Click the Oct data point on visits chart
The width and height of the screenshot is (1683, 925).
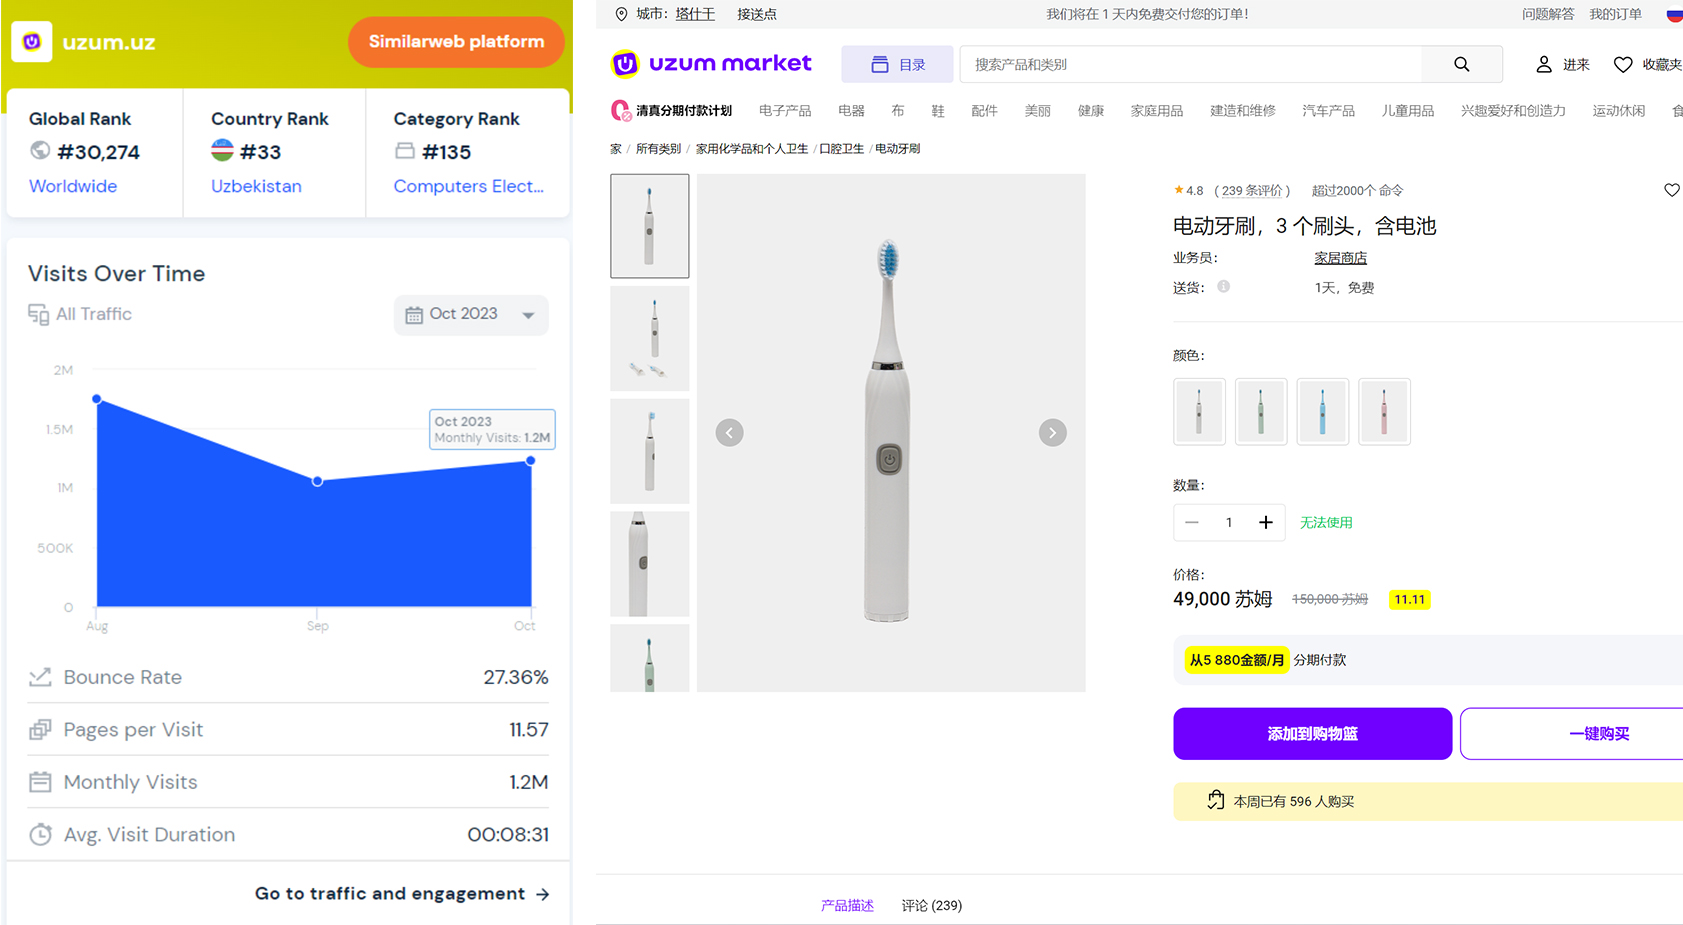[531, 461]
